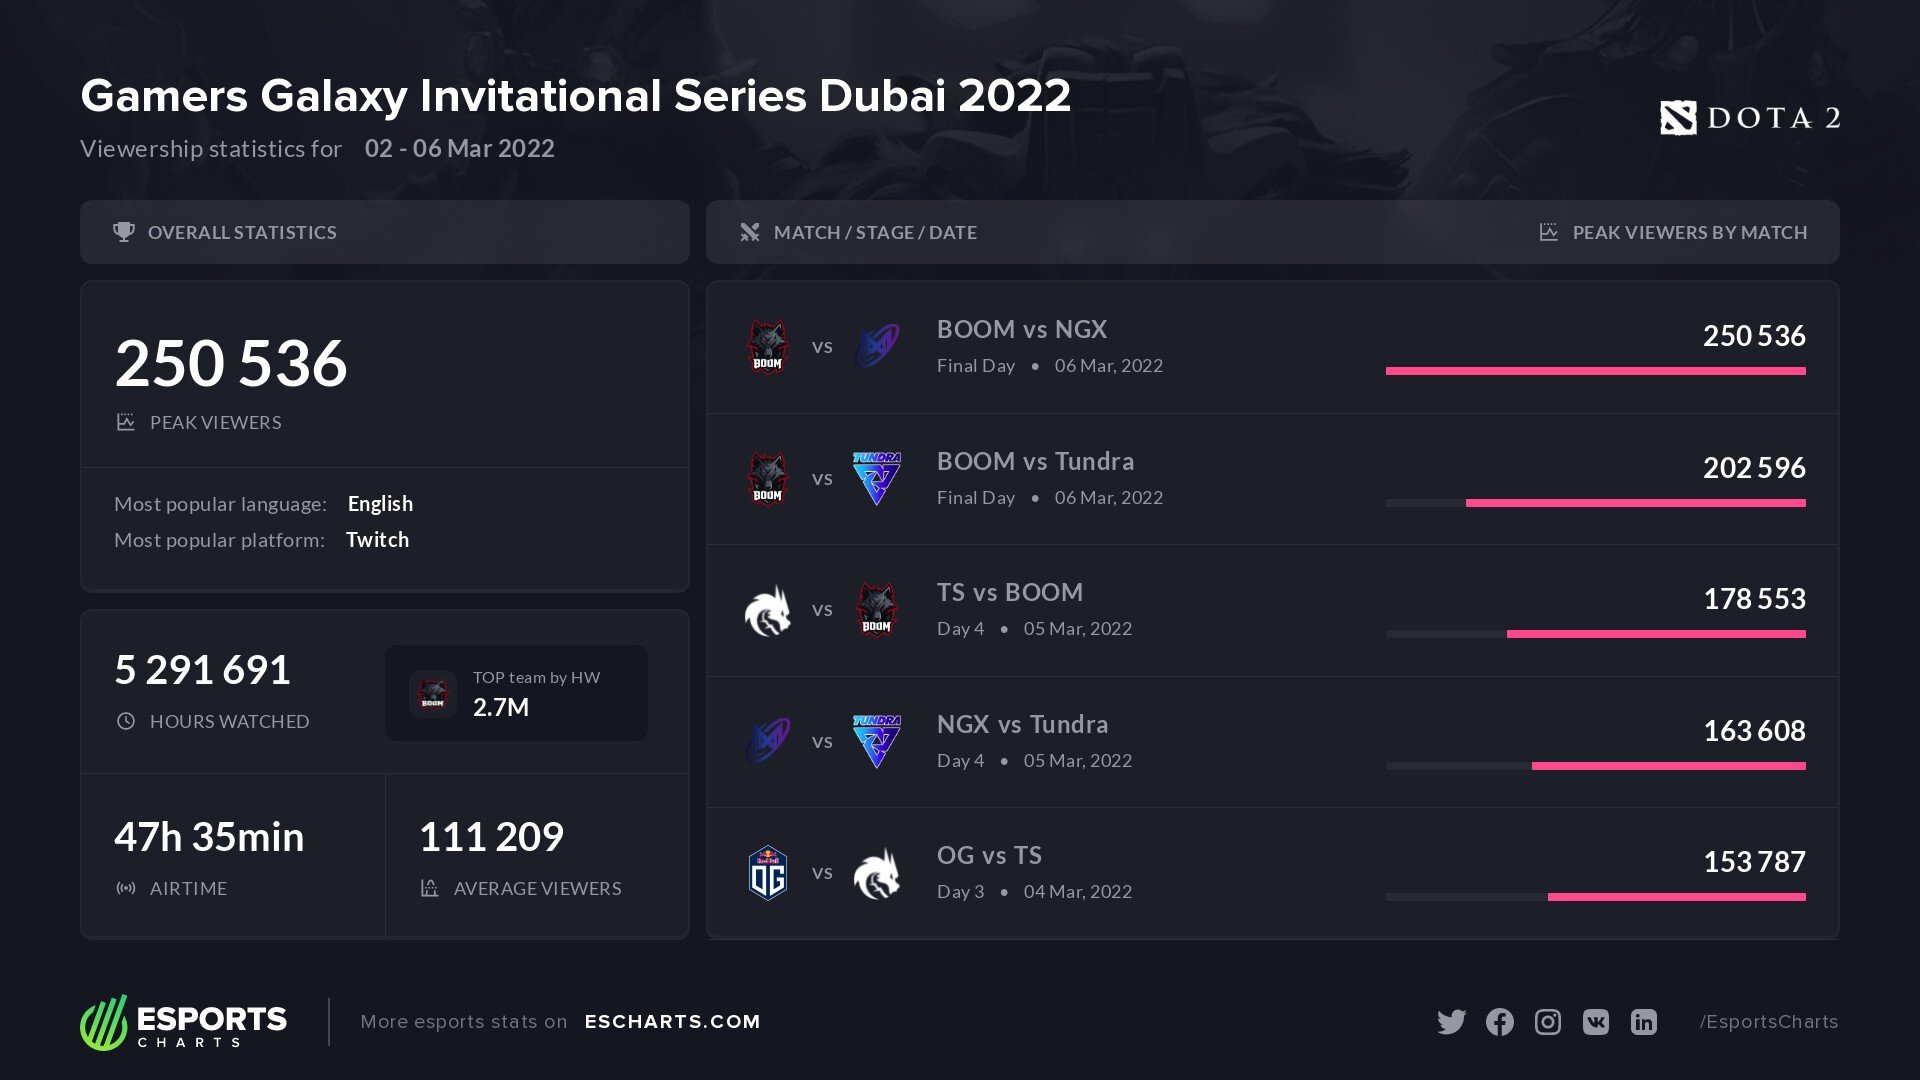Viewport: 1920px width, 1080px height.
Task: Select the BOOM vs Tundra match title
Action: [x=1035, y=461]
